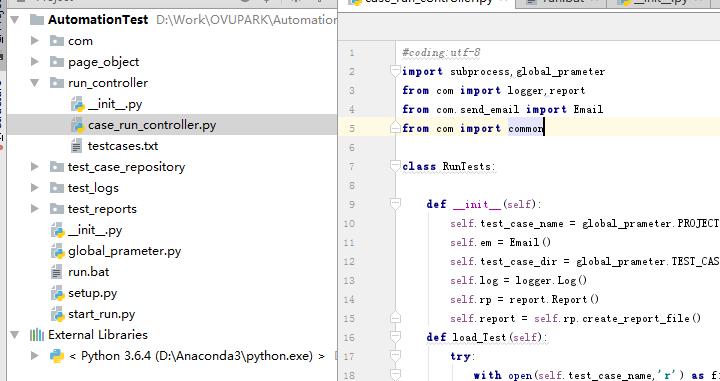Viewport: 720px width, 381px height.
Task: Click the global_prameter.py file icon
Action: pyautogui.click(x=57, y=251)
